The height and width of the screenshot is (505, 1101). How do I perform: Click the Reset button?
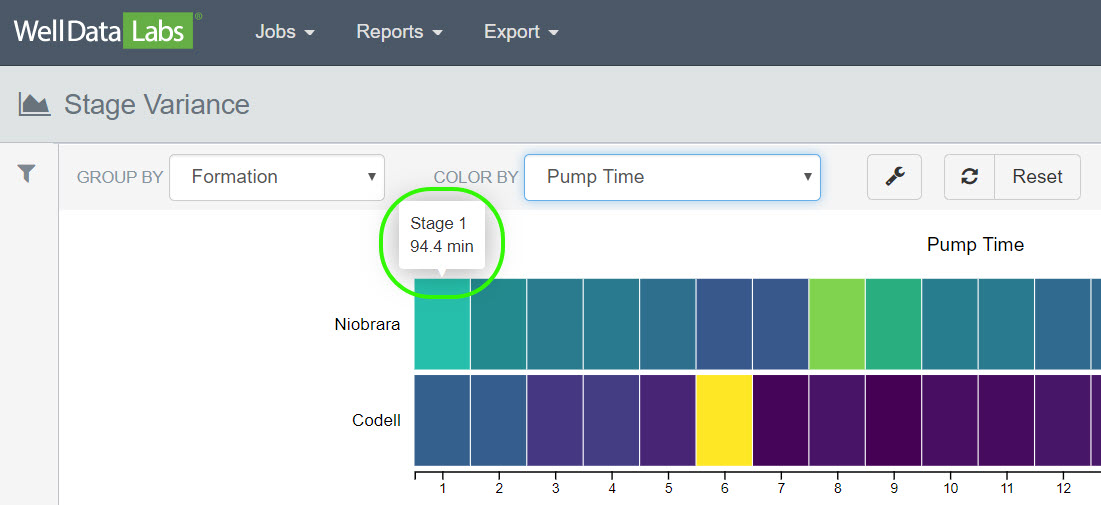click(x=1037, y=177)
